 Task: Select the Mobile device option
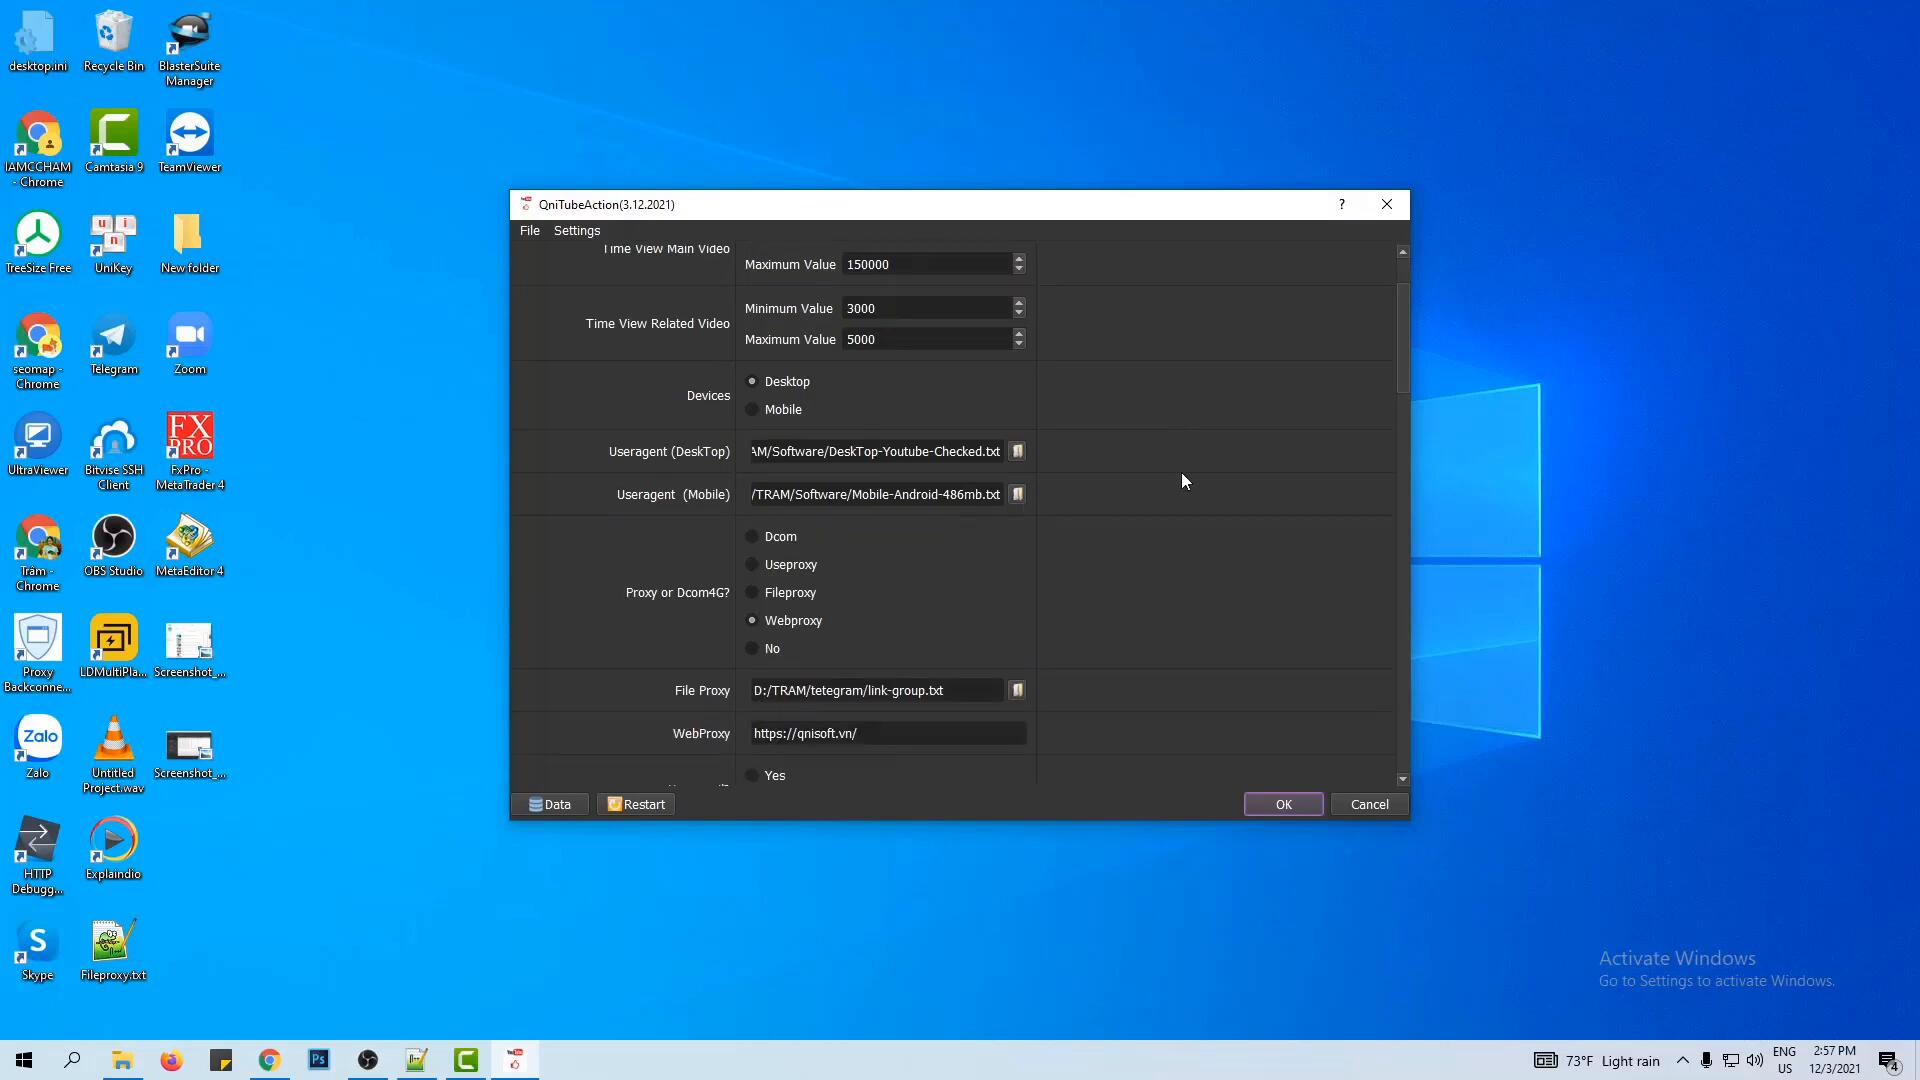tap(752, 409)
